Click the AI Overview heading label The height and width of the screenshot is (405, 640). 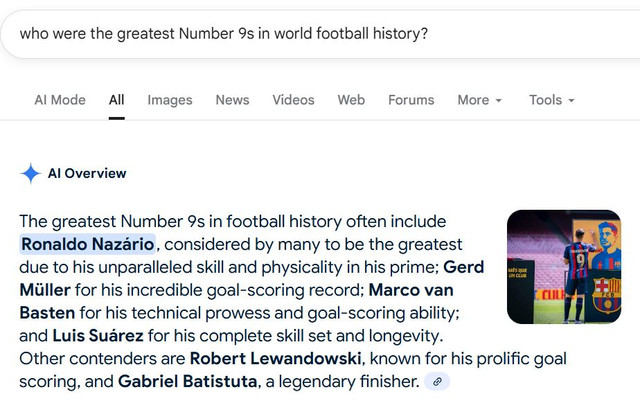click(x=87, y=173)
